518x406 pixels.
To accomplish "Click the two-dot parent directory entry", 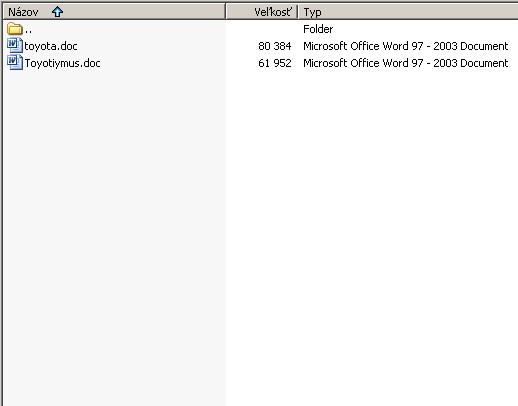I will (28, 32).
